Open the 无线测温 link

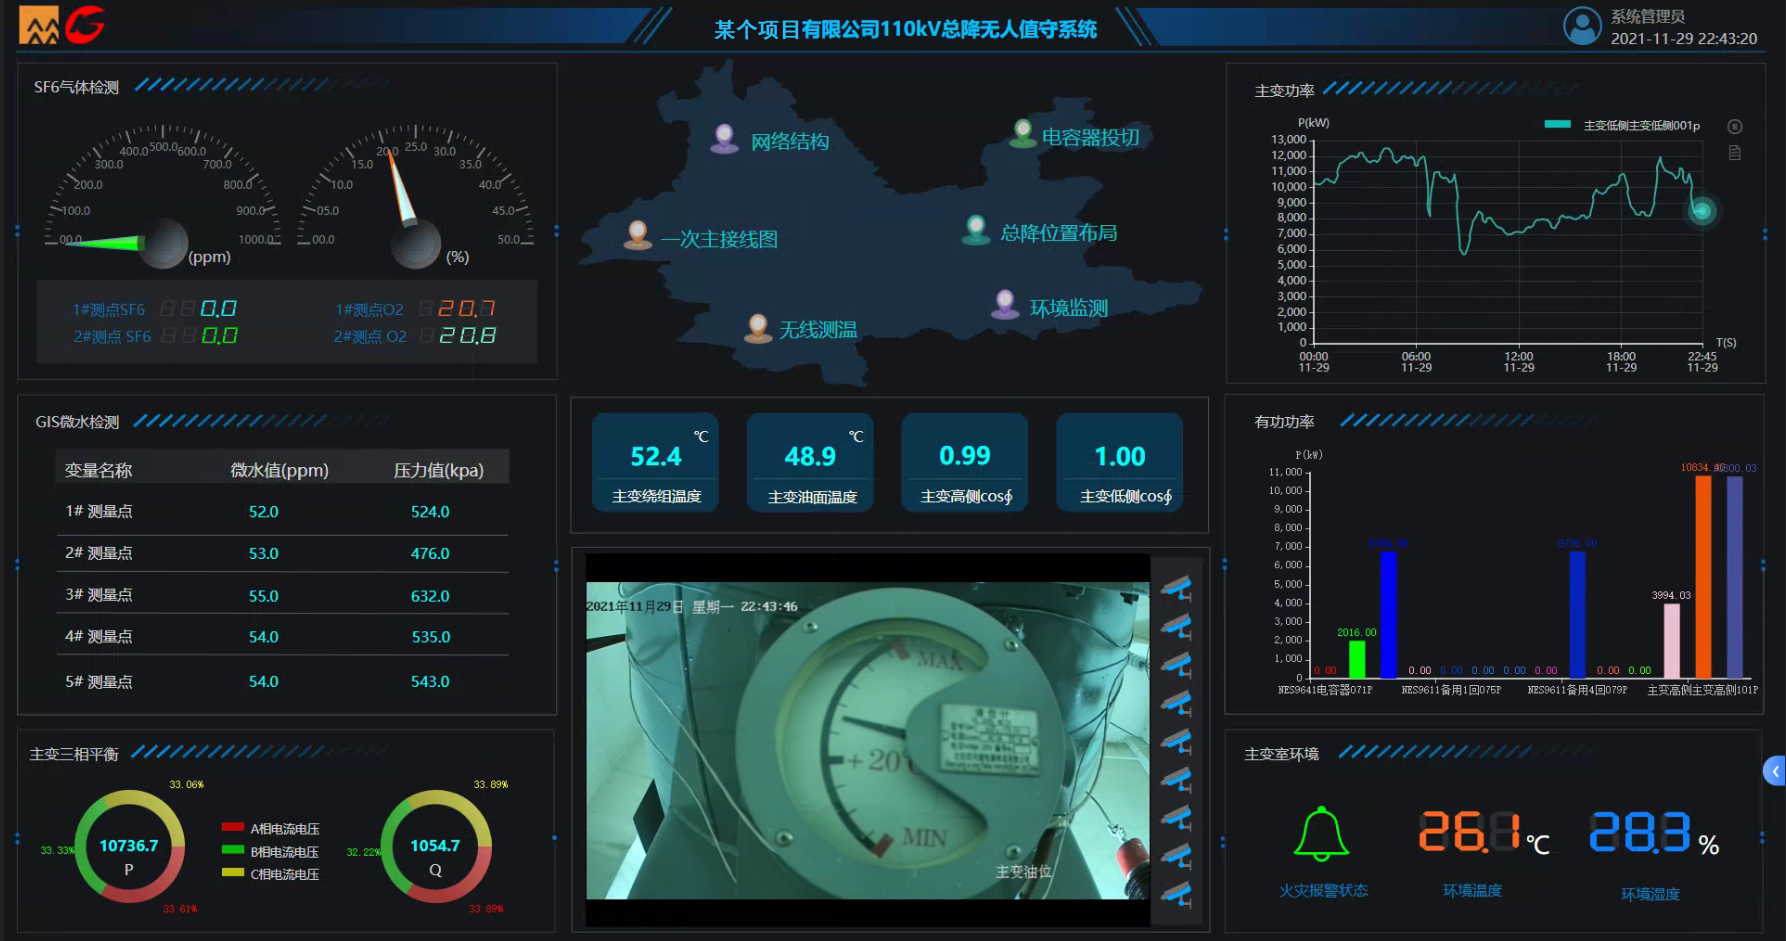[818, 329]
